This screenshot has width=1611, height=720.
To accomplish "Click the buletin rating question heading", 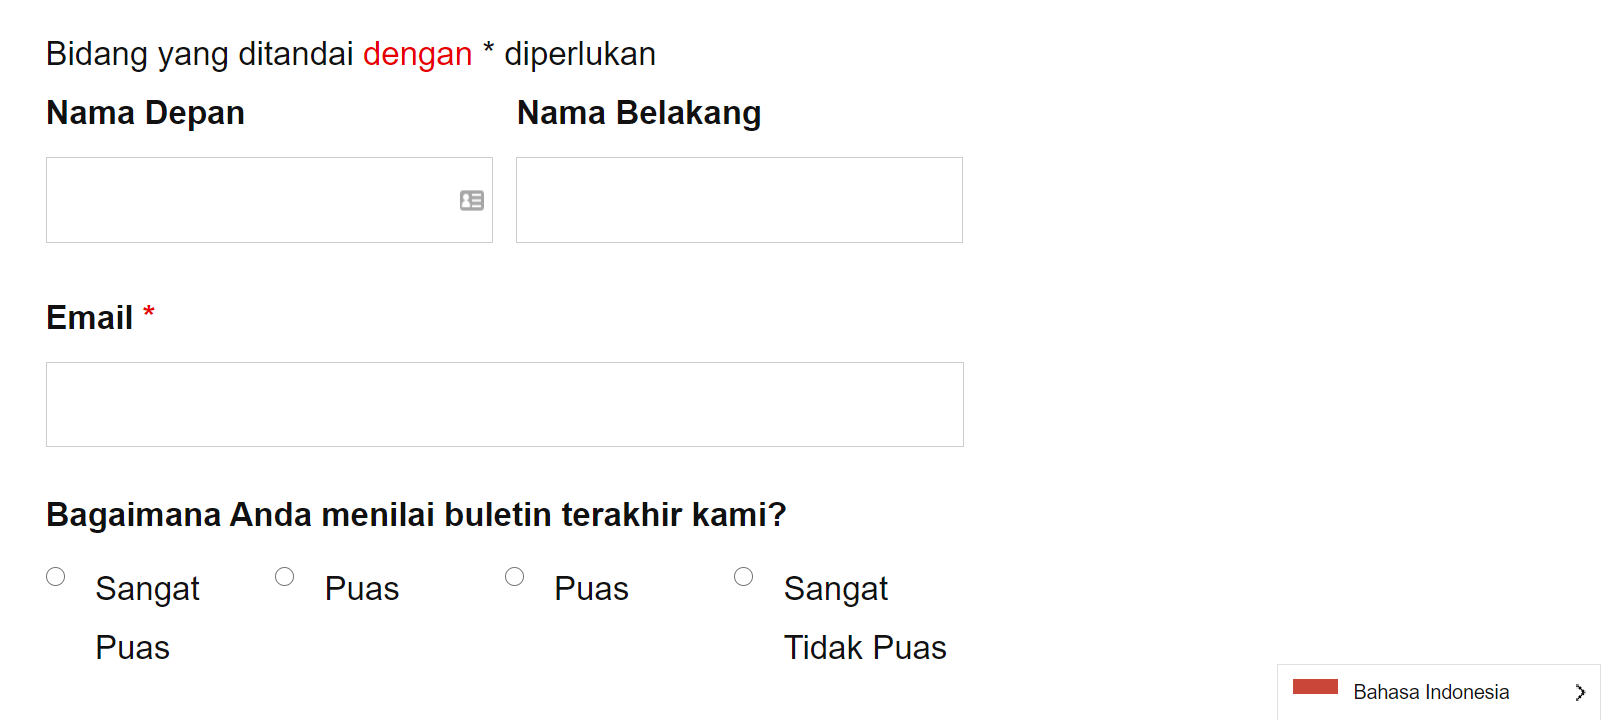I will pyautogui.click(x=416, y=515).
